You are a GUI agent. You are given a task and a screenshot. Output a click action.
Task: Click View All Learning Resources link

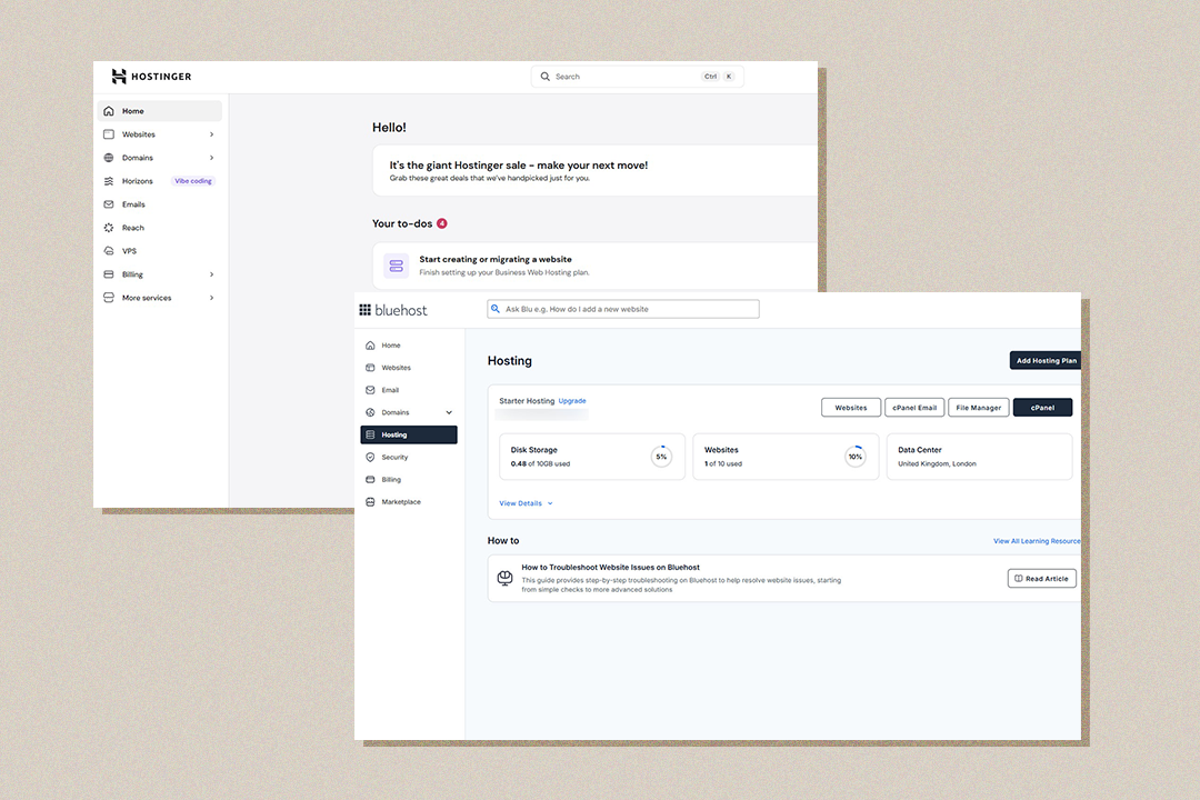tap(1037, 541)
